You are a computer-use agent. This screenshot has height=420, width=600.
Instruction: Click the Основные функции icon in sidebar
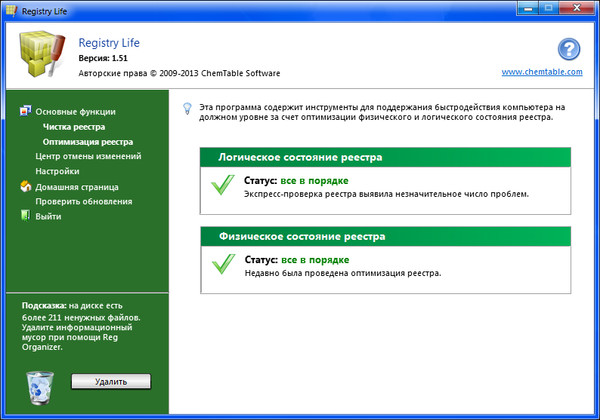pyautogui.click(x=25, y=112)
